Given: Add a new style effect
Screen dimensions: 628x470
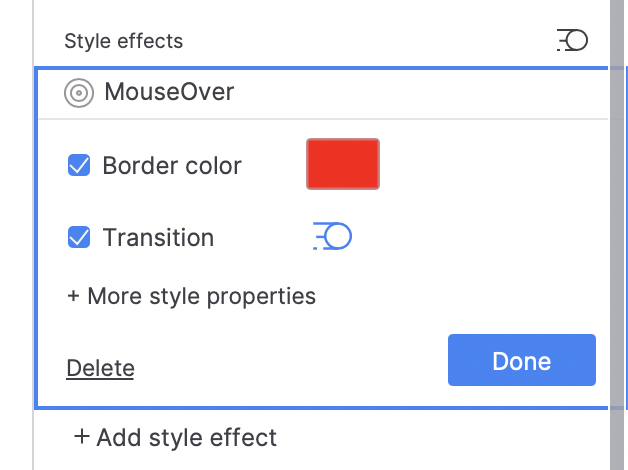Looking at the screenshot, I should [175, 437].
